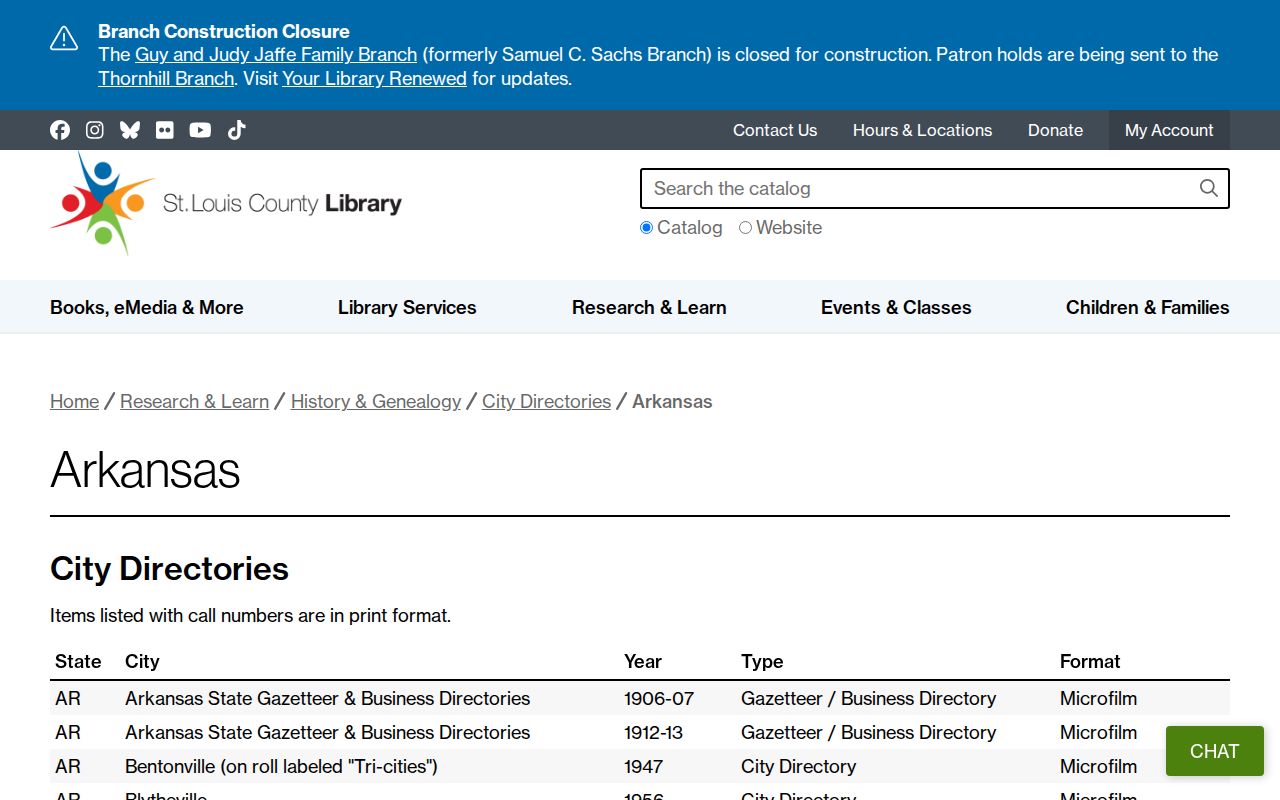Open the Children & Families menu
Image resolution: width=1280 pixels, height=800 pixels.
click(1148, 307)
